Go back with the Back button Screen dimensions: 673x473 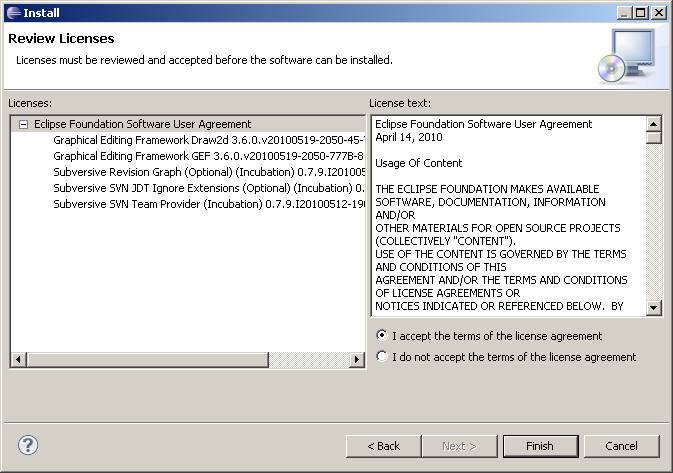coord(383,446)
